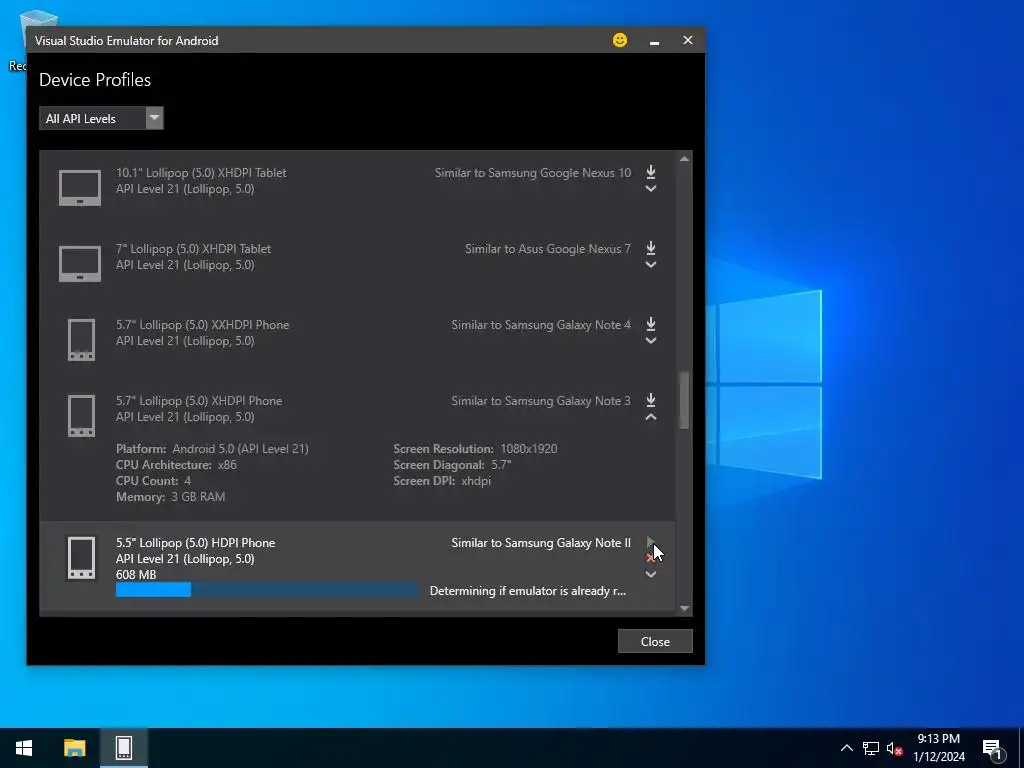Expand details for 5.7" XXHDPI Phone
The height and width of the screenshot is (768, 1024).
(650, 341)
